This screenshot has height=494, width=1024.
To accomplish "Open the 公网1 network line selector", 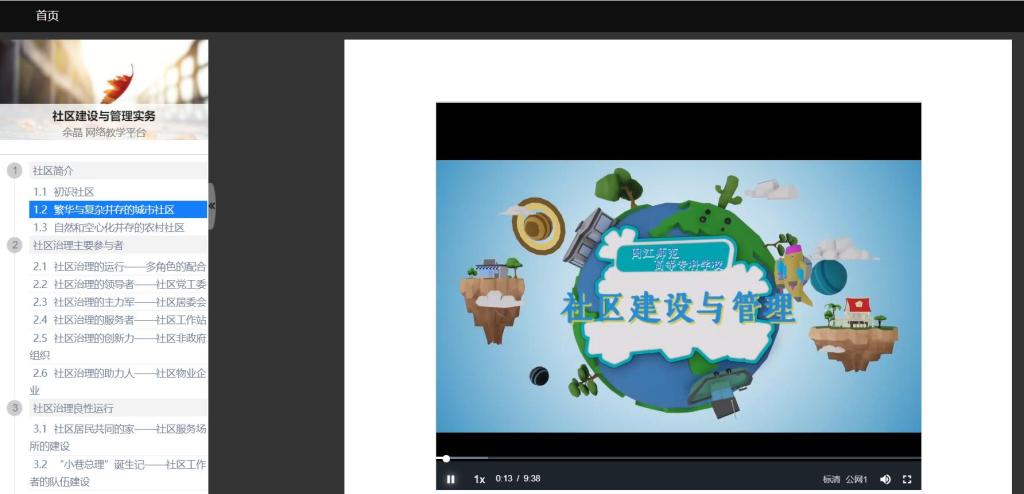I will 857,479.
